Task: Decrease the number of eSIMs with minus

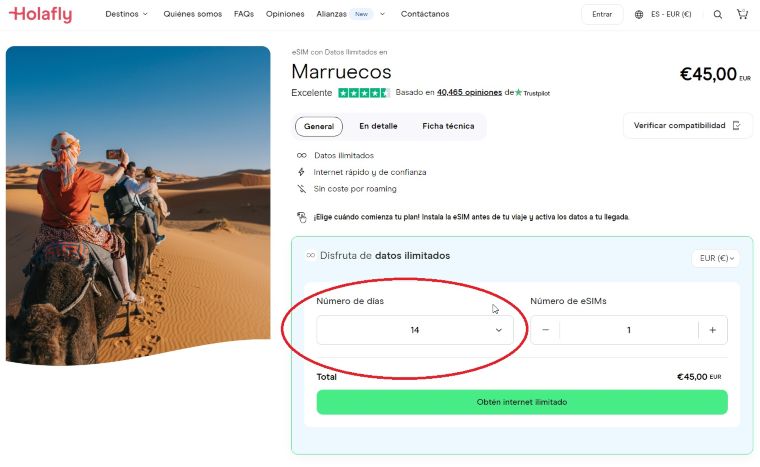Action: pos(545,330)
